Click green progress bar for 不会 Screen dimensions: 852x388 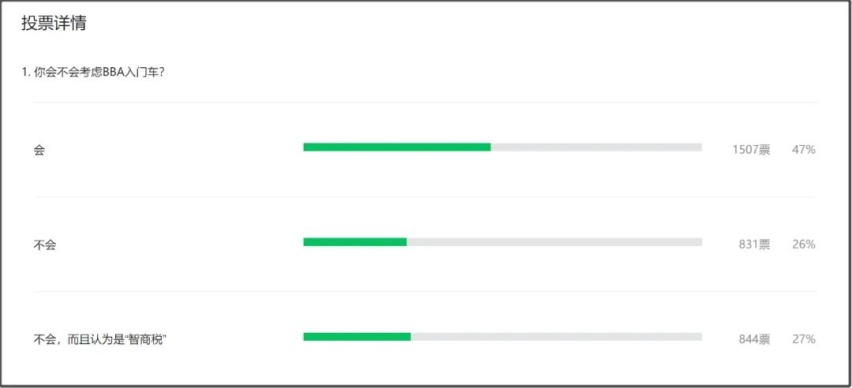(x=355, y=242)
